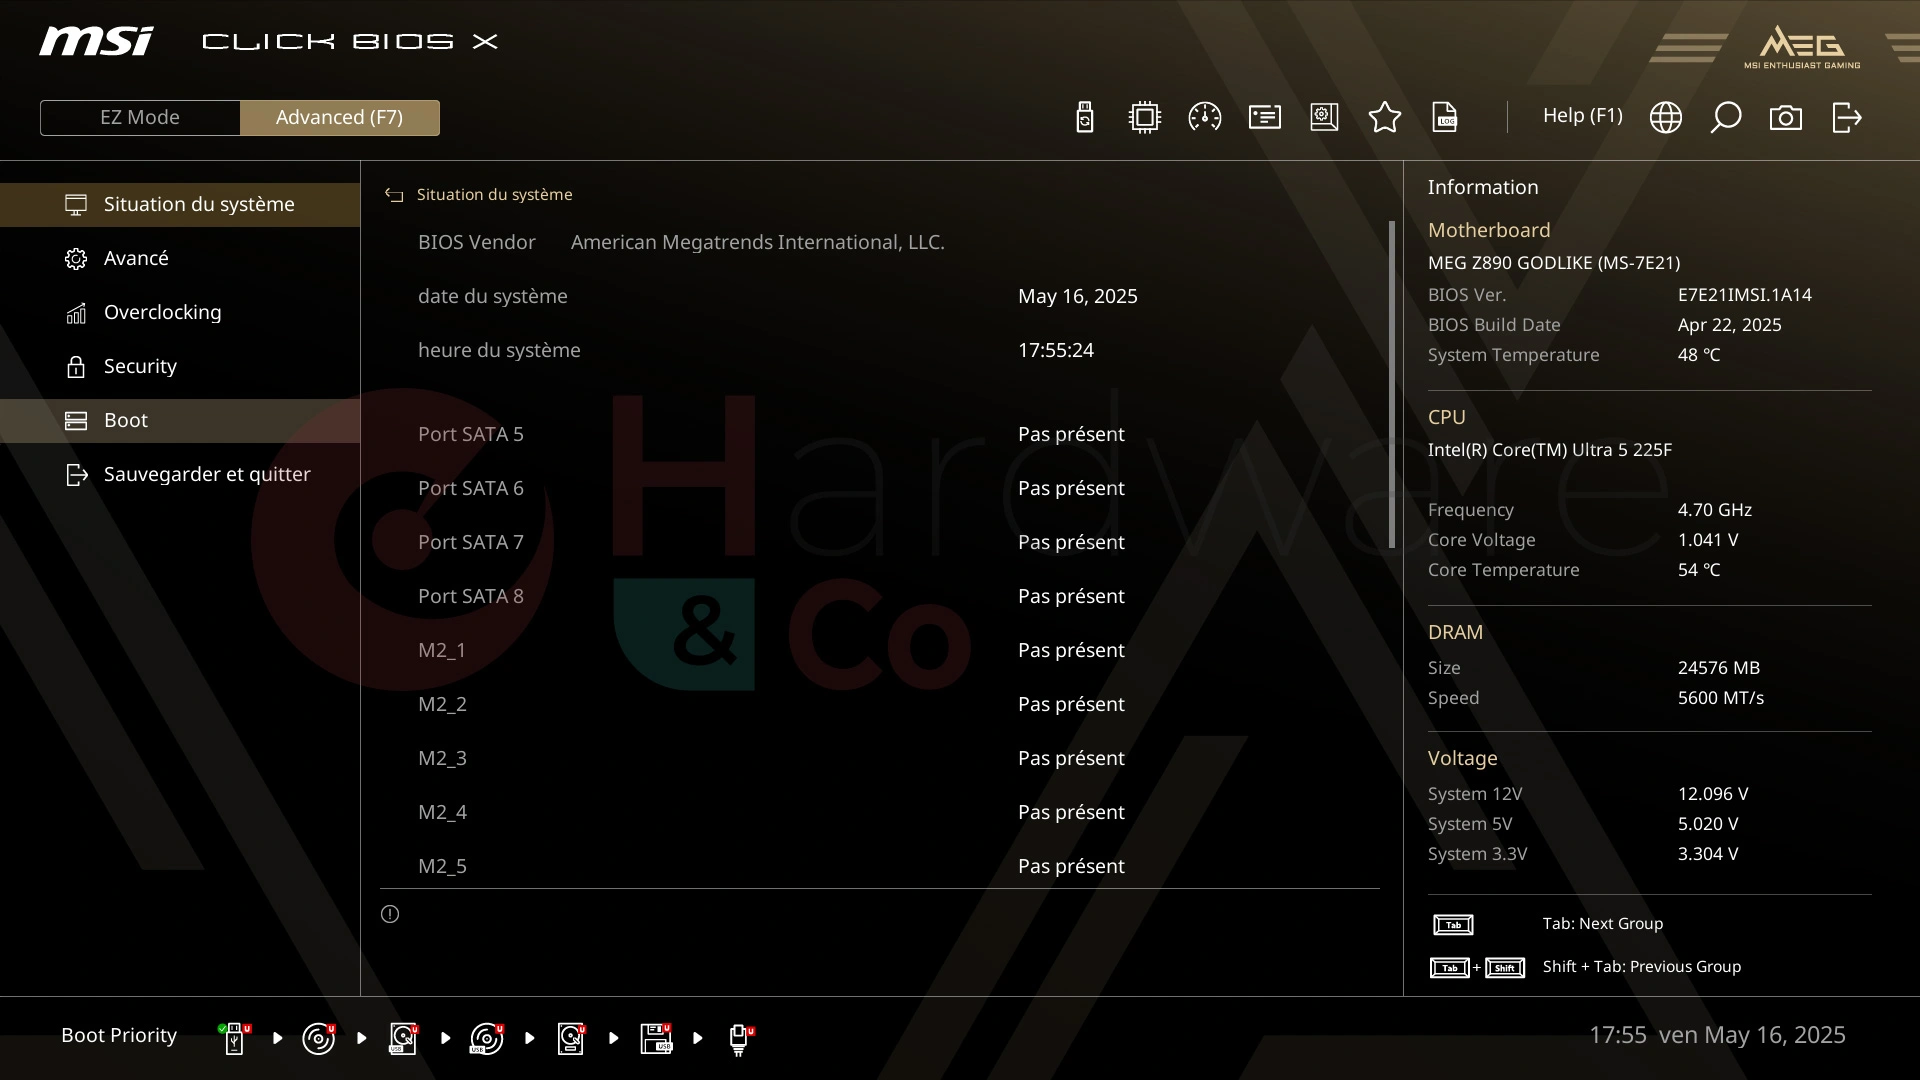Open the hardware monitor gear-panel icon

1325,117
